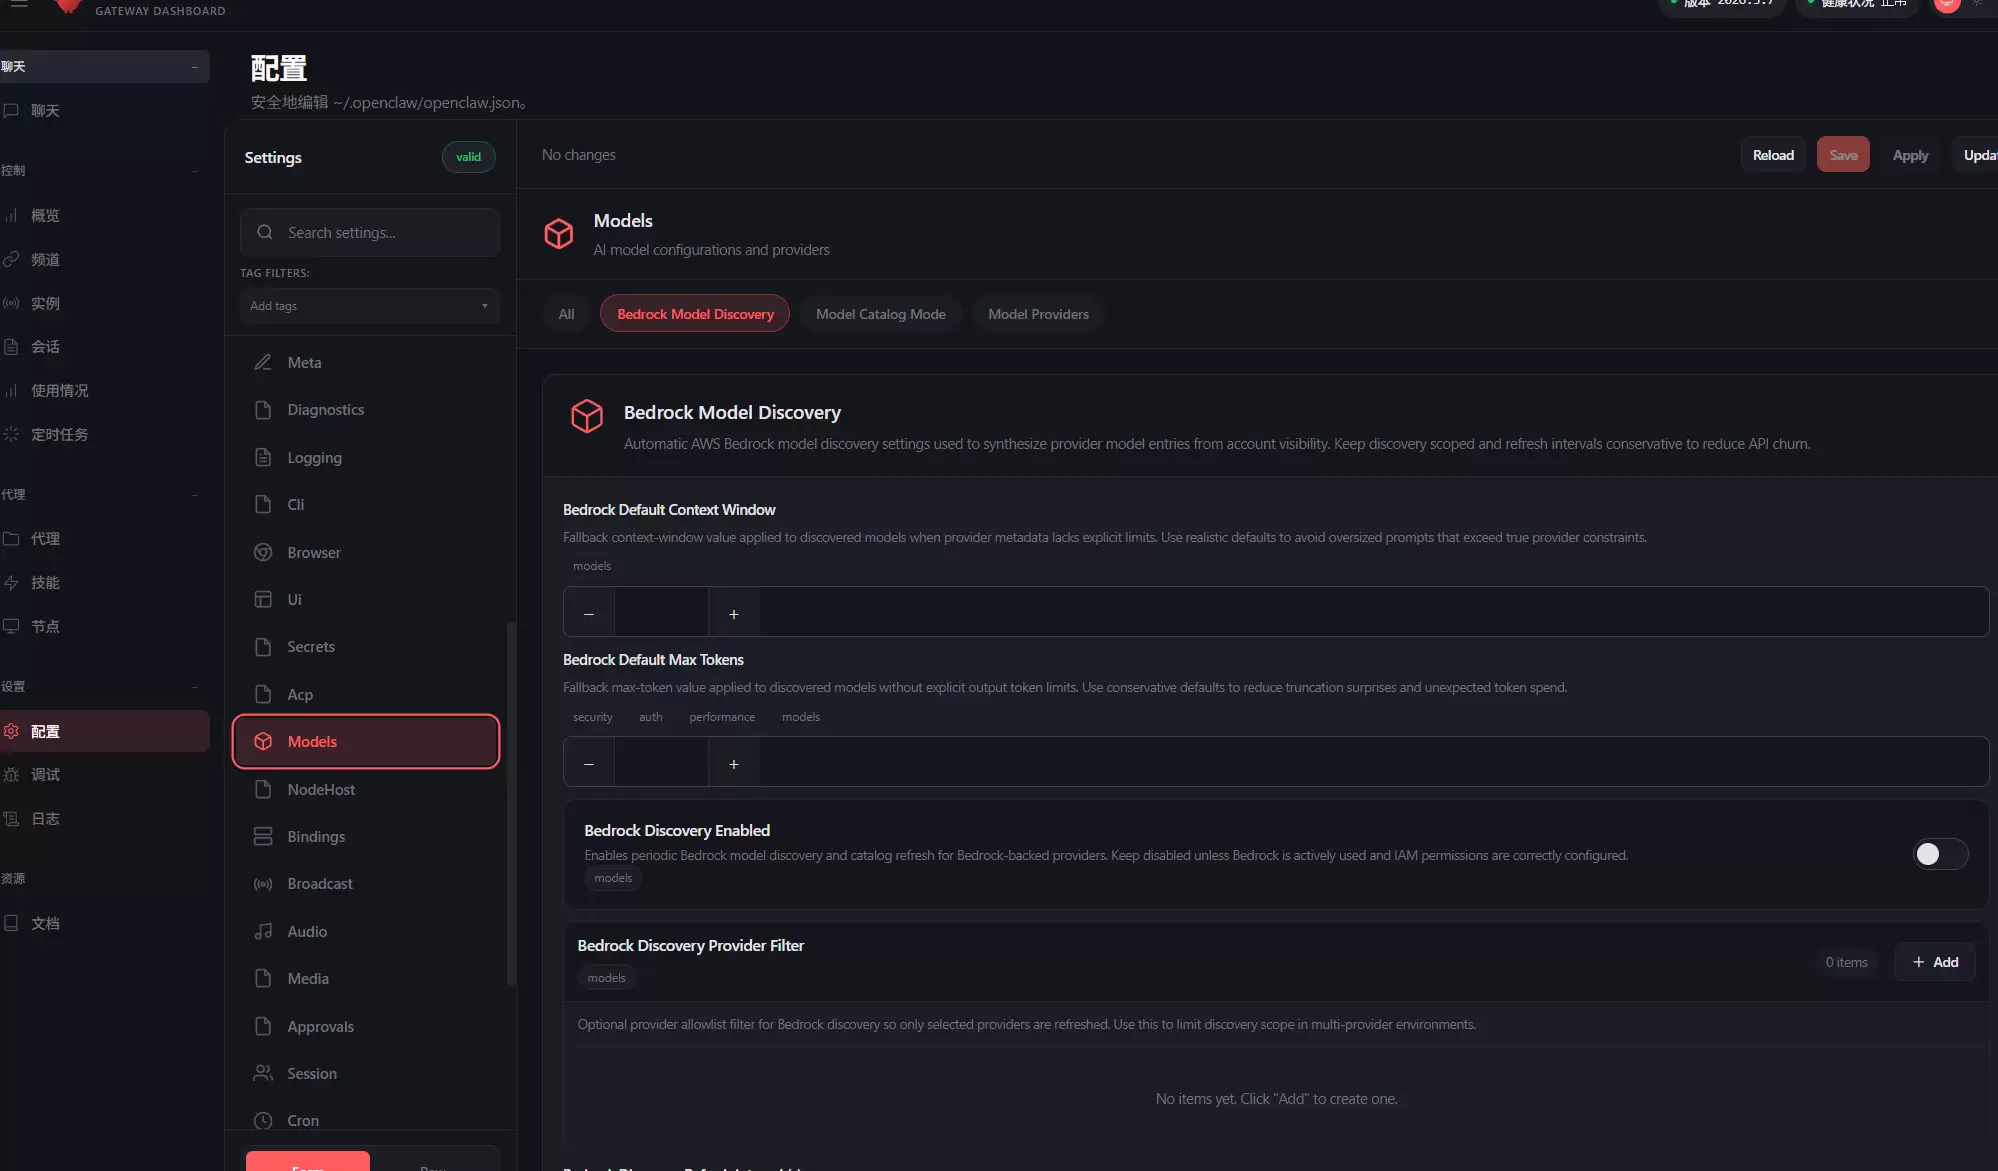This screenshot has height=1171, width=1998.
Task: Click the settings list scrollbar
Action: point(511,800)
